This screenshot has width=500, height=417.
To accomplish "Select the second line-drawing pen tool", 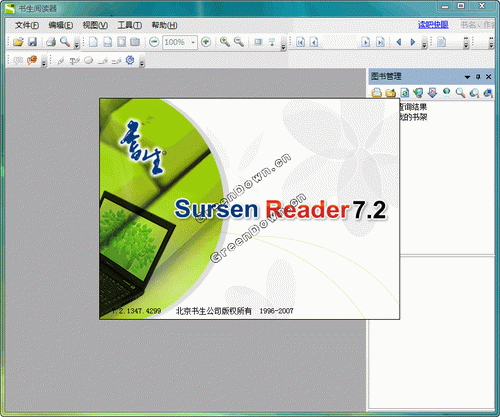I will coord(116,61).
